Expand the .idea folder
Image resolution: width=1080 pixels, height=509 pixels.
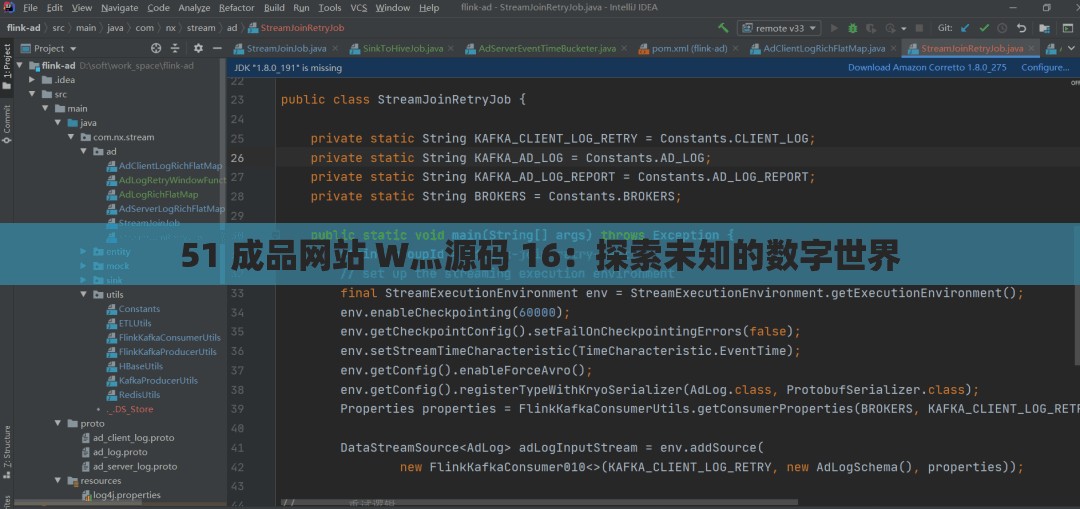click(x=32, y=80)
